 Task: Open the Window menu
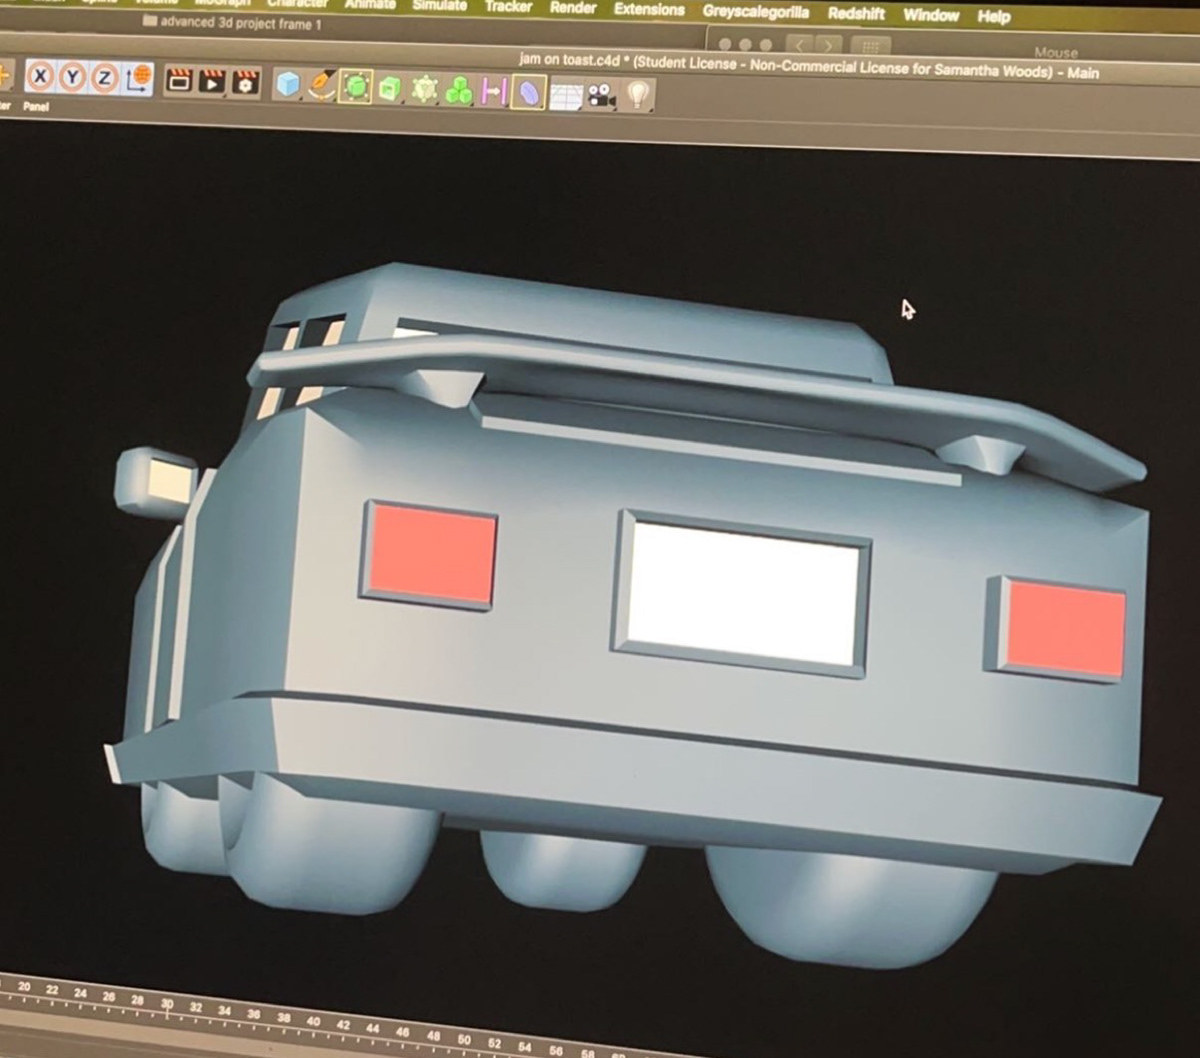931,15
